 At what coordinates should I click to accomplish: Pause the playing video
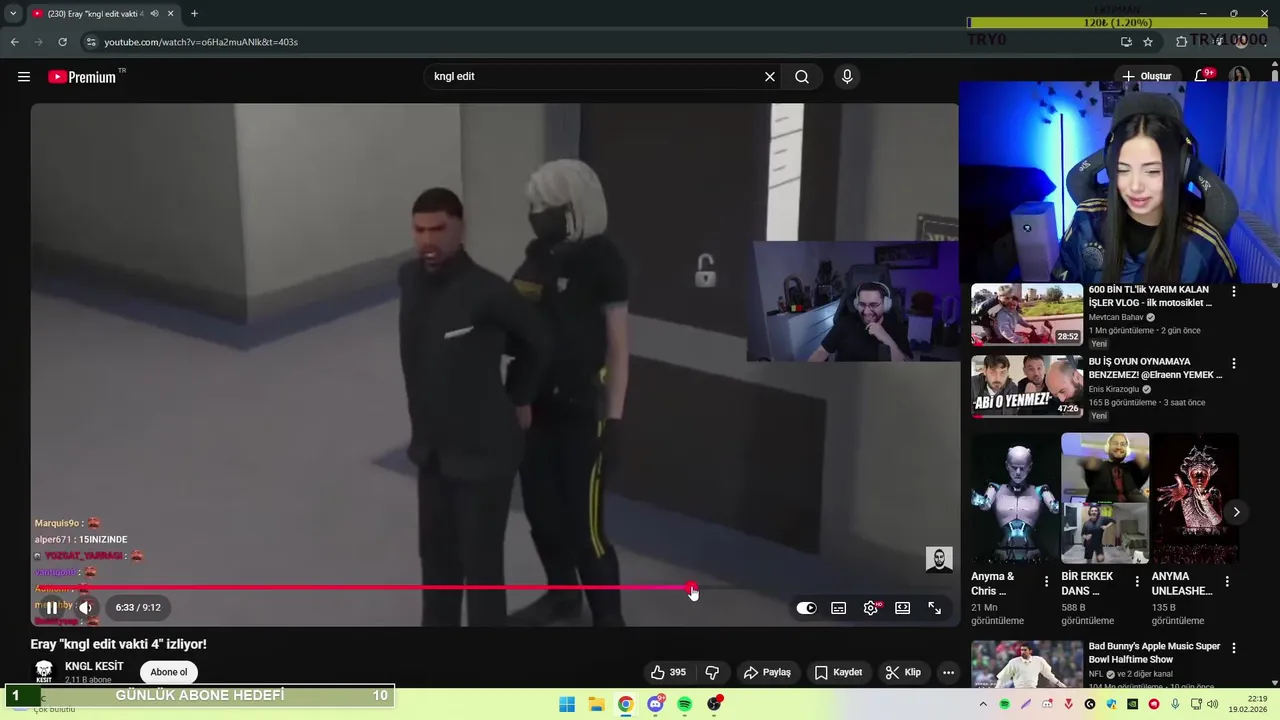52,607
